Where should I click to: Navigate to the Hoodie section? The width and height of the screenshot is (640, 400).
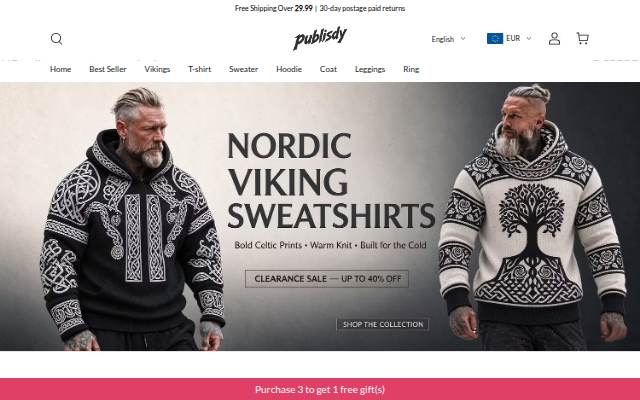click(289, 69)
